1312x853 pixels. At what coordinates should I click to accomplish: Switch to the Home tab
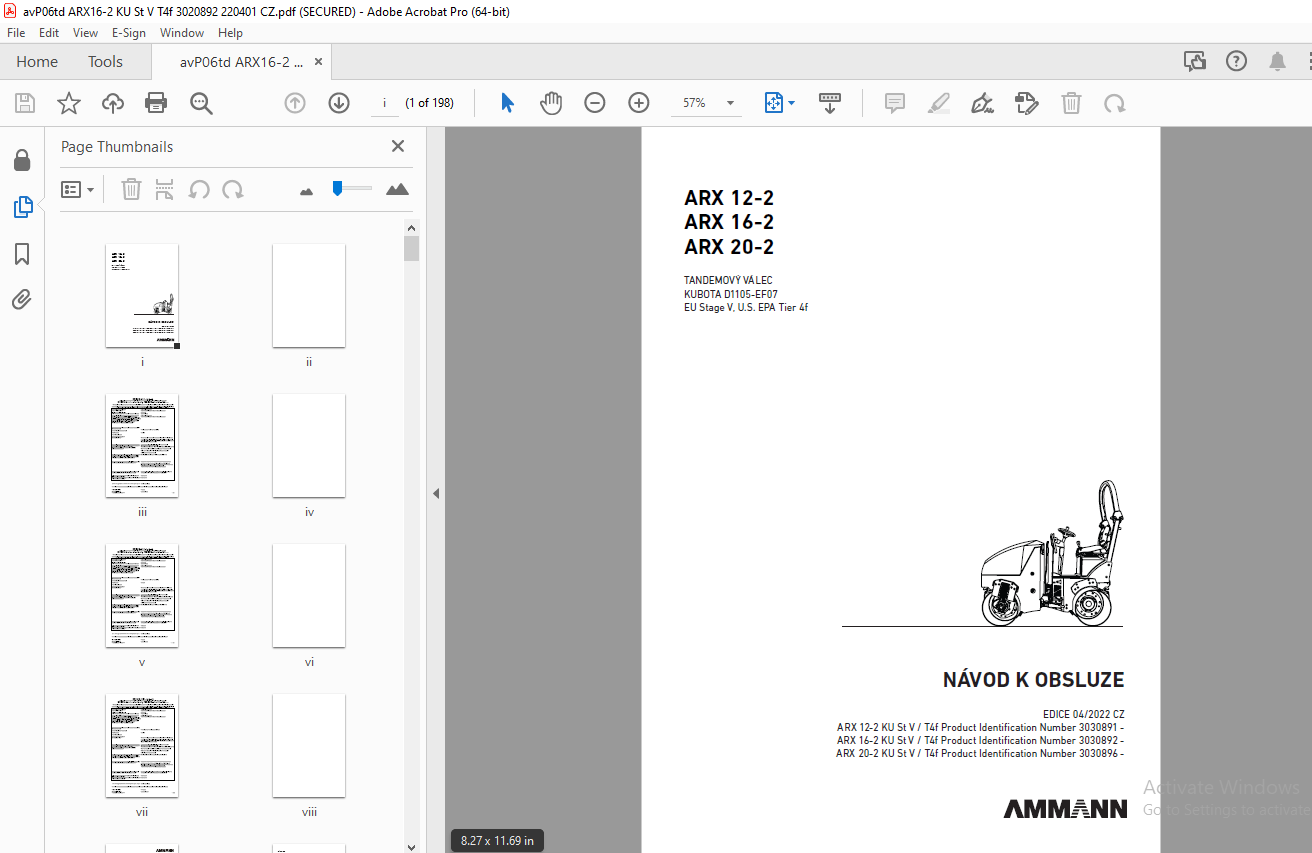37,62
